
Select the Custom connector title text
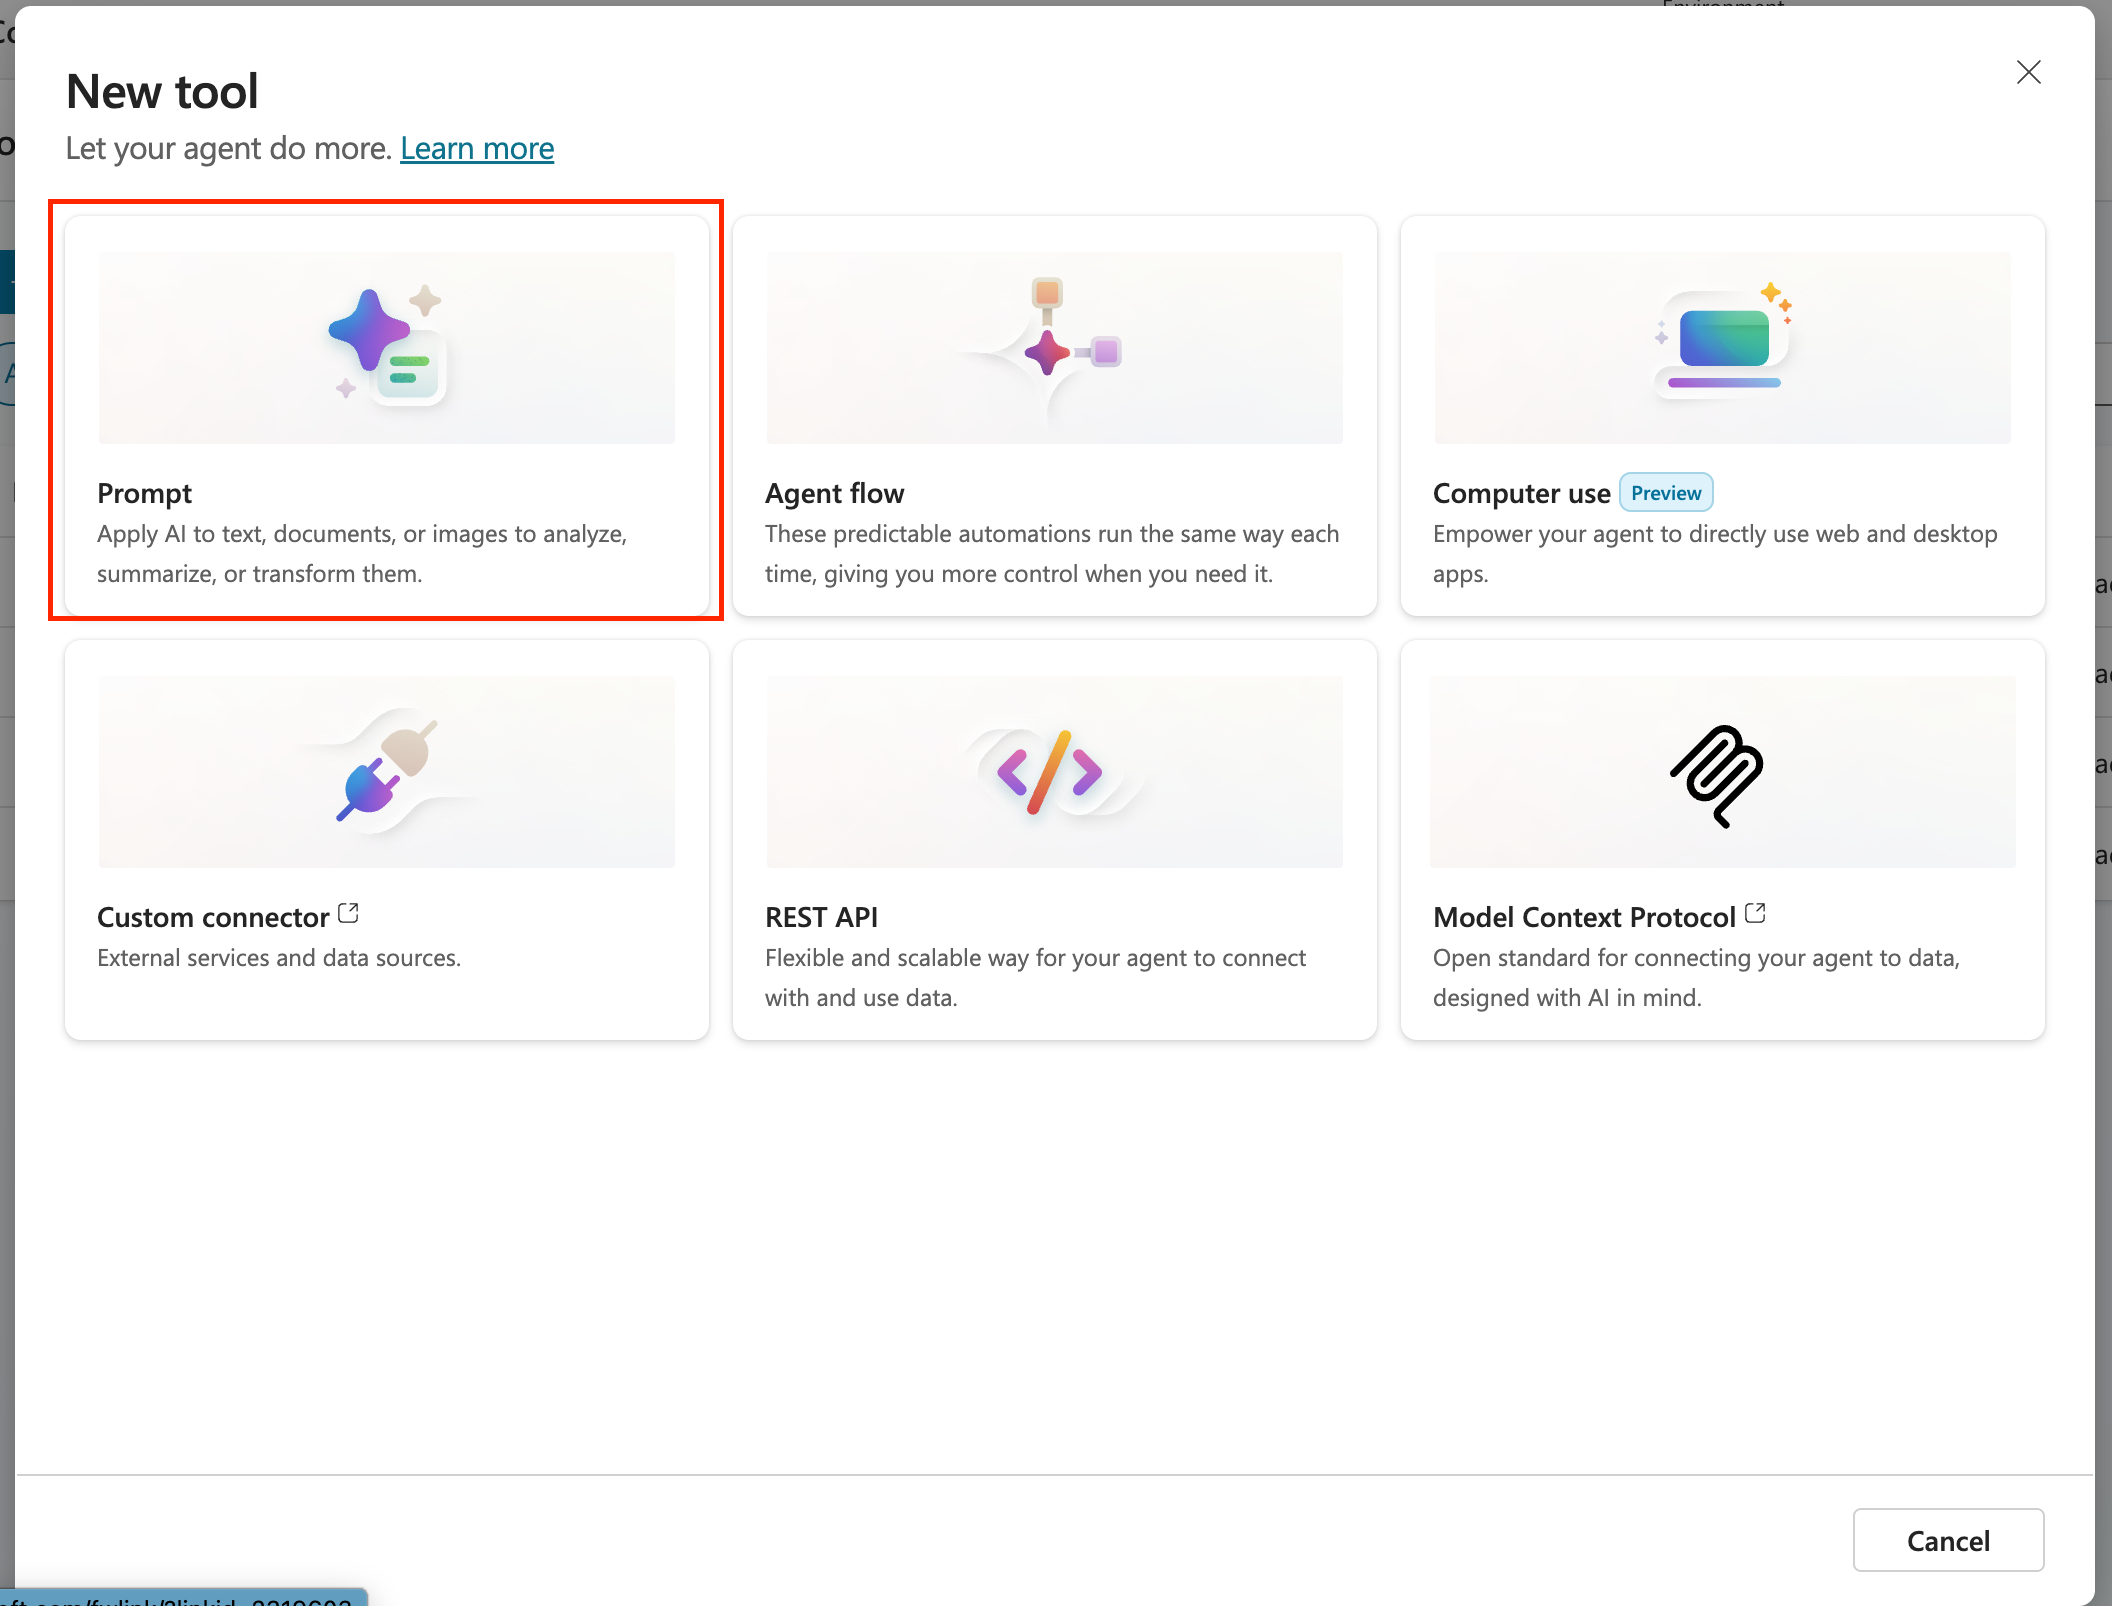[x=213, y=917]
